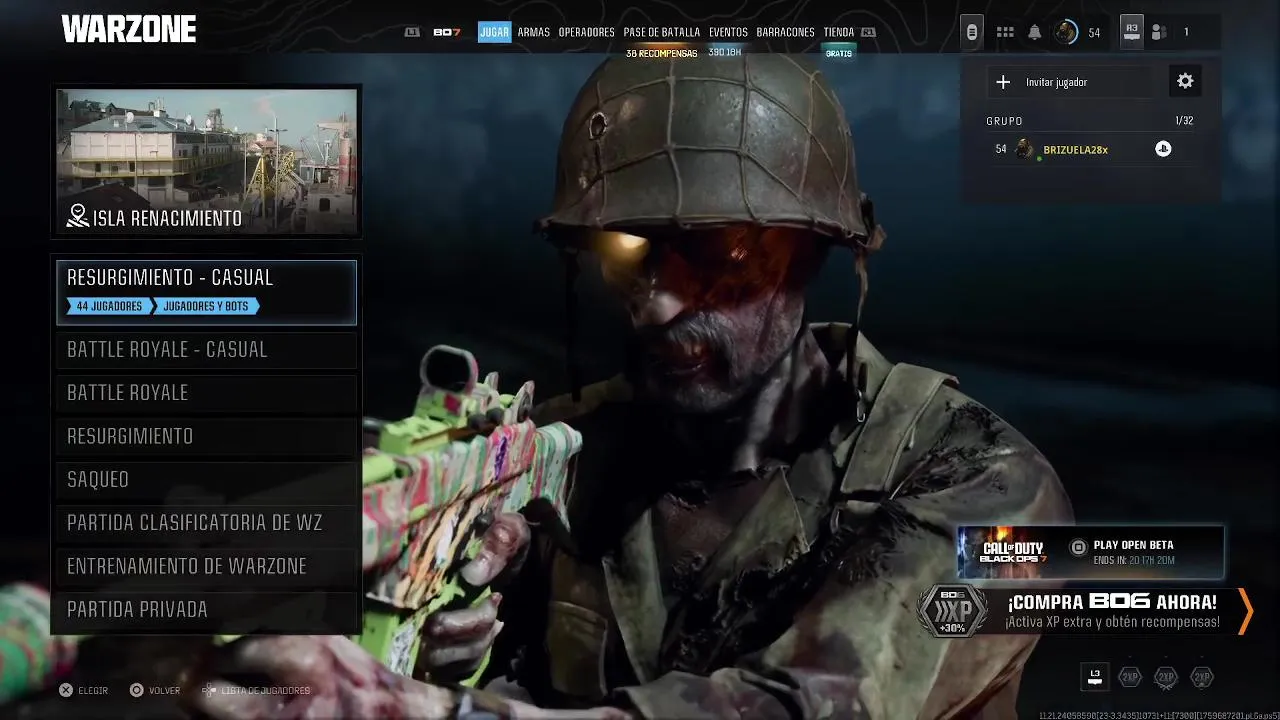Click the map pin icon by Isla Renacimiento
This screenshot has height=720, width=1280.
pyautogui.click(x=78, y=216)
